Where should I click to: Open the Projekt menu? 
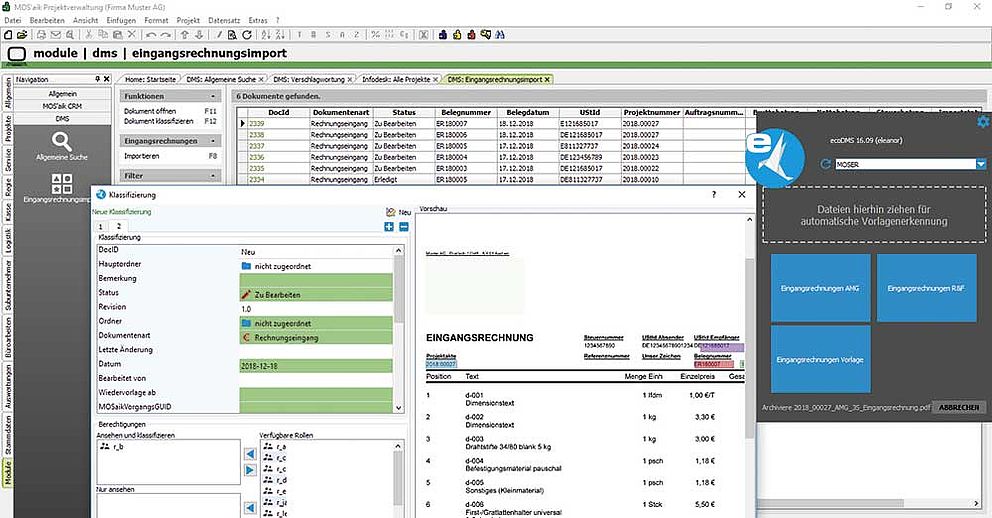[x=189, y=19]
